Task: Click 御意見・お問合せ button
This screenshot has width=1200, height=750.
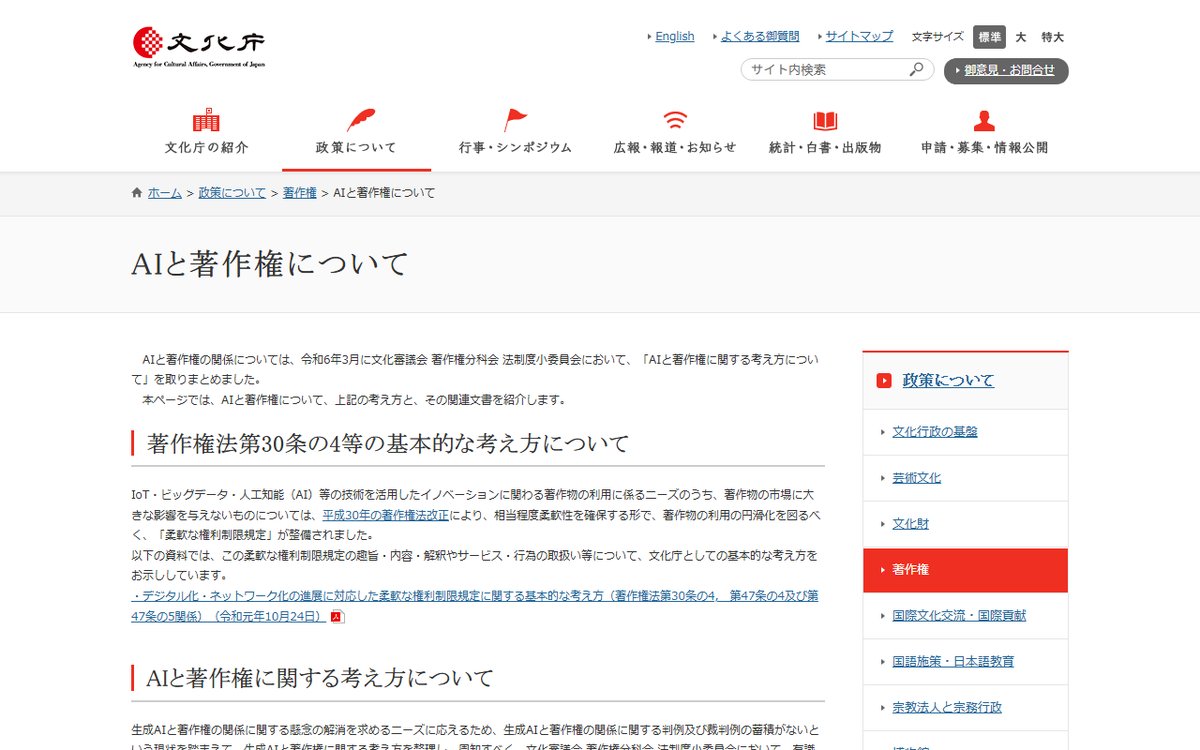Action: 1006,70
